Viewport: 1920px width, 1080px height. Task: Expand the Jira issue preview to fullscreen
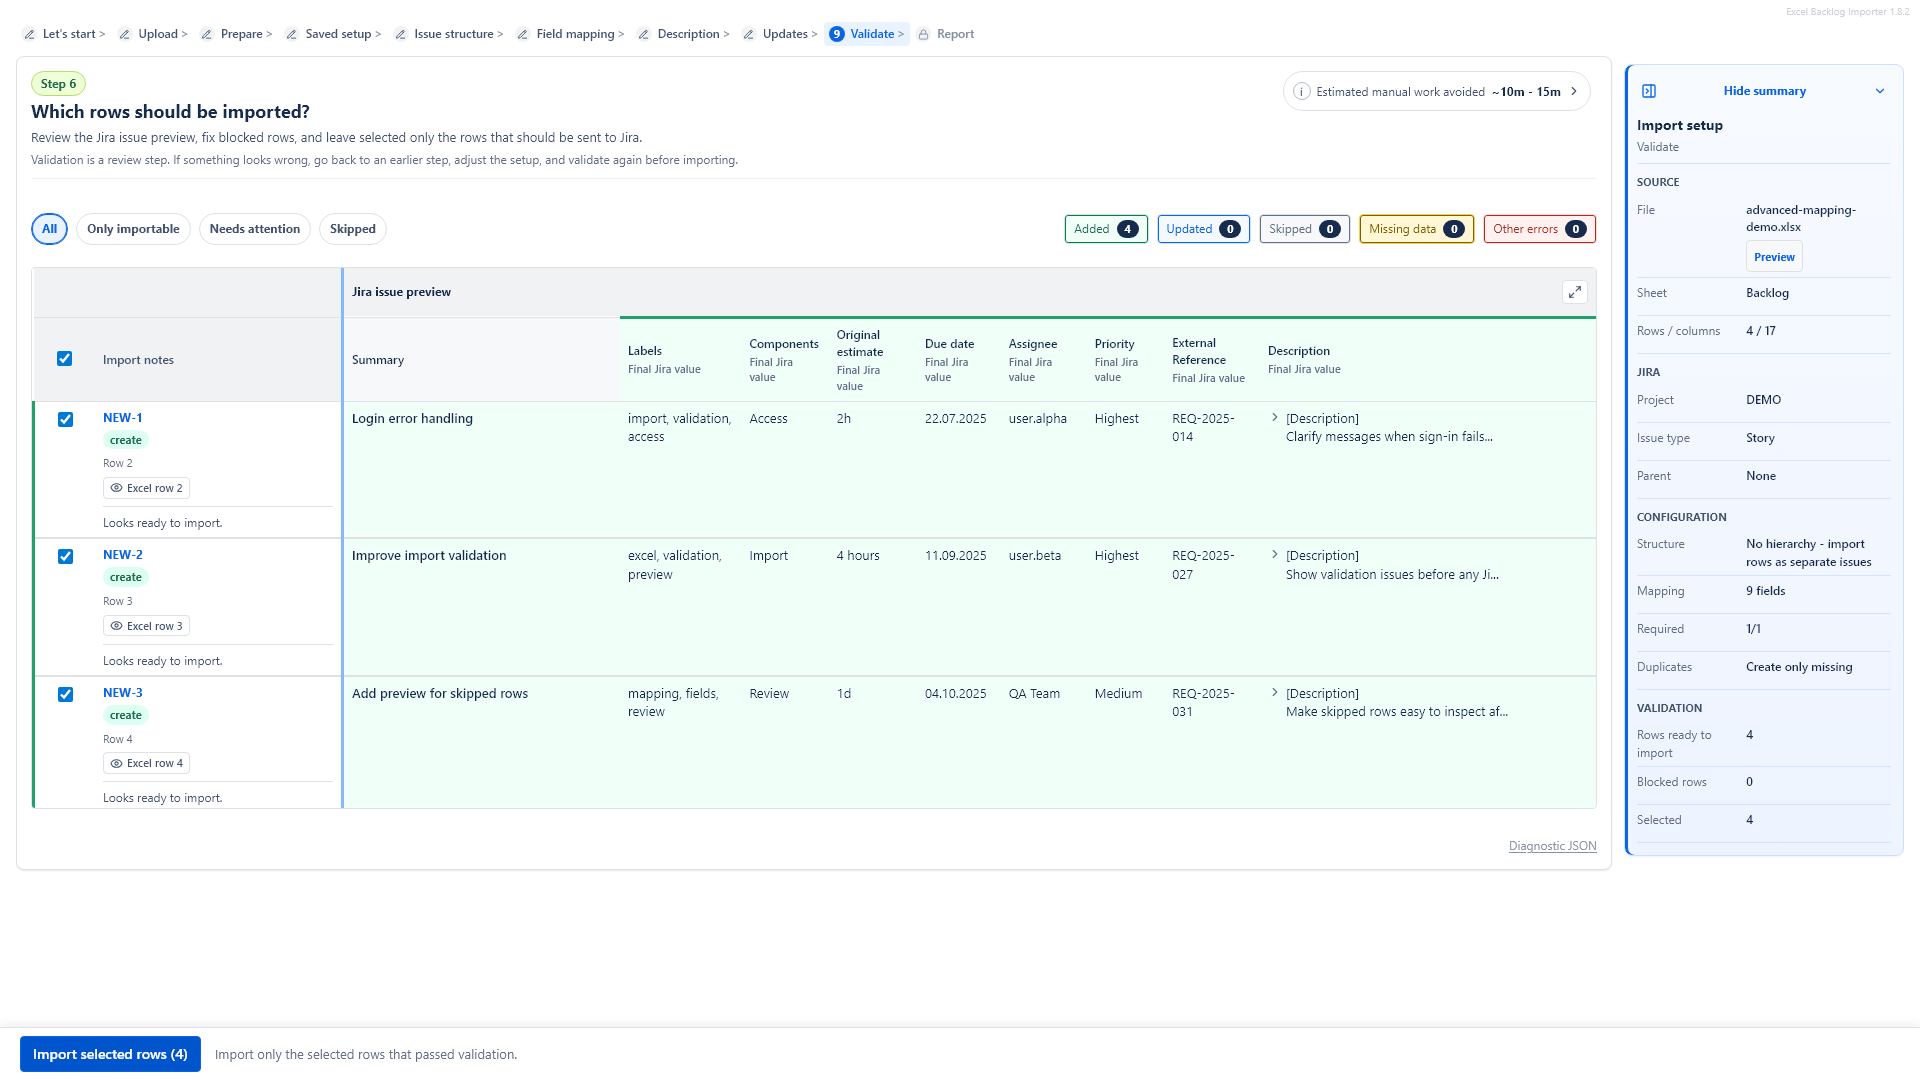(1574, 292)
